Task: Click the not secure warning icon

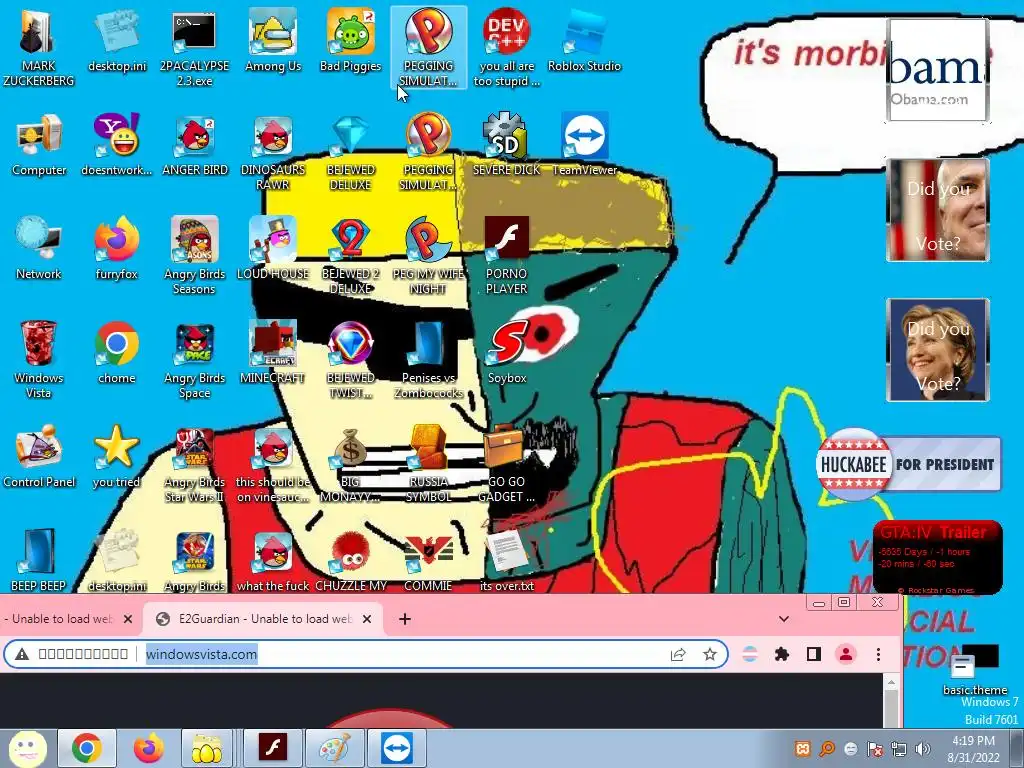Action: [22, 654]
